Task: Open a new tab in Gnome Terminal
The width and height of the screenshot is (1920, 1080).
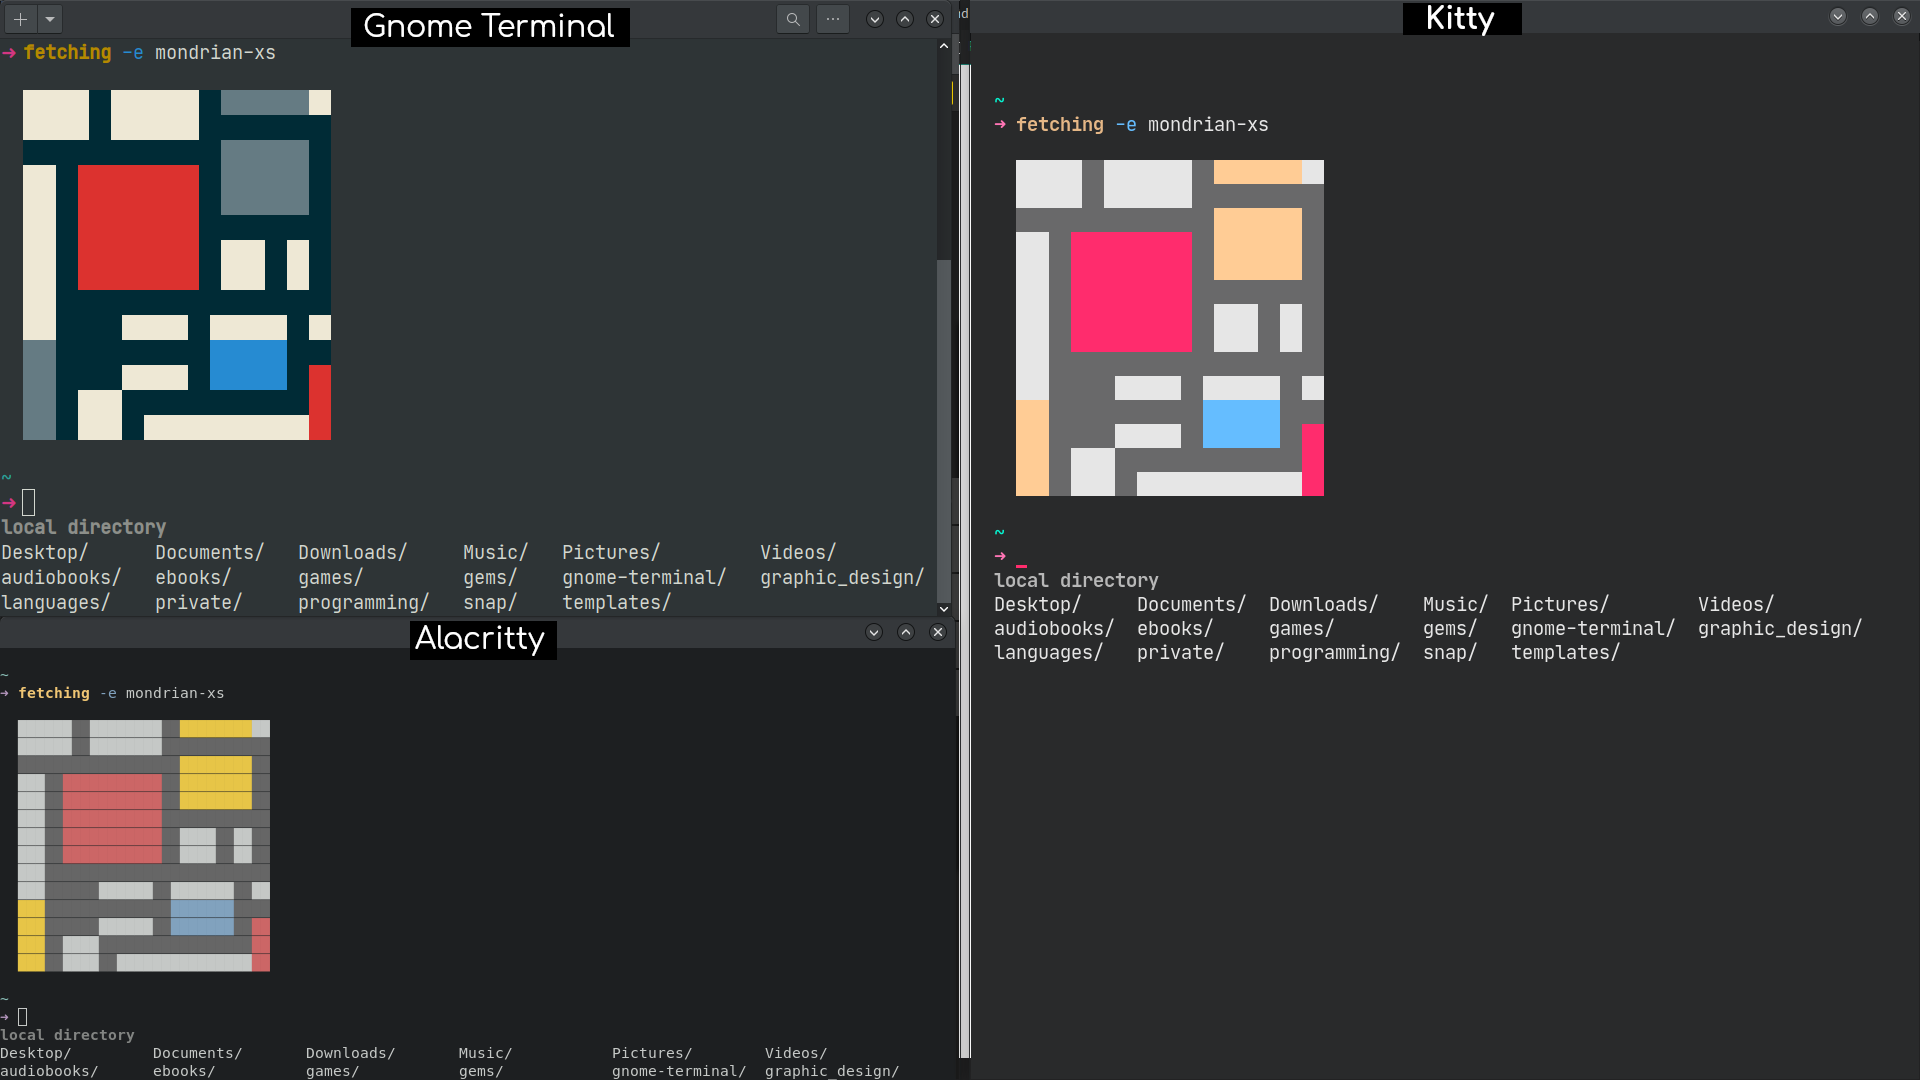Action: [20, 19]
